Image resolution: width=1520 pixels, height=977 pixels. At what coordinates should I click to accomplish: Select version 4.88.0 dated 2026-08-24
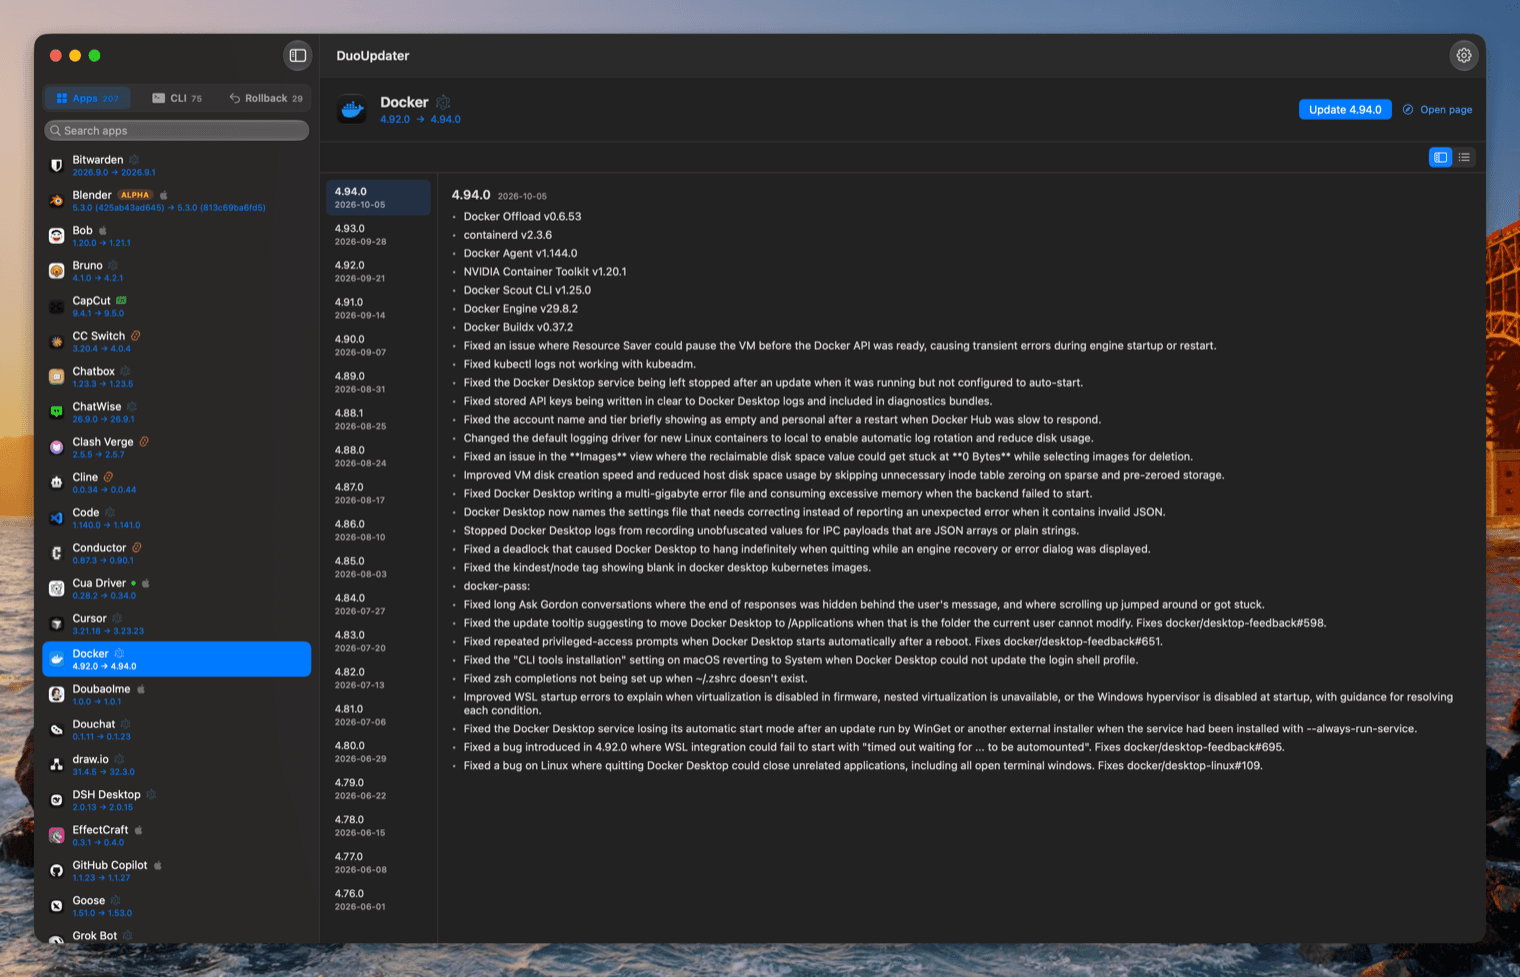click(x=378, y=456)
